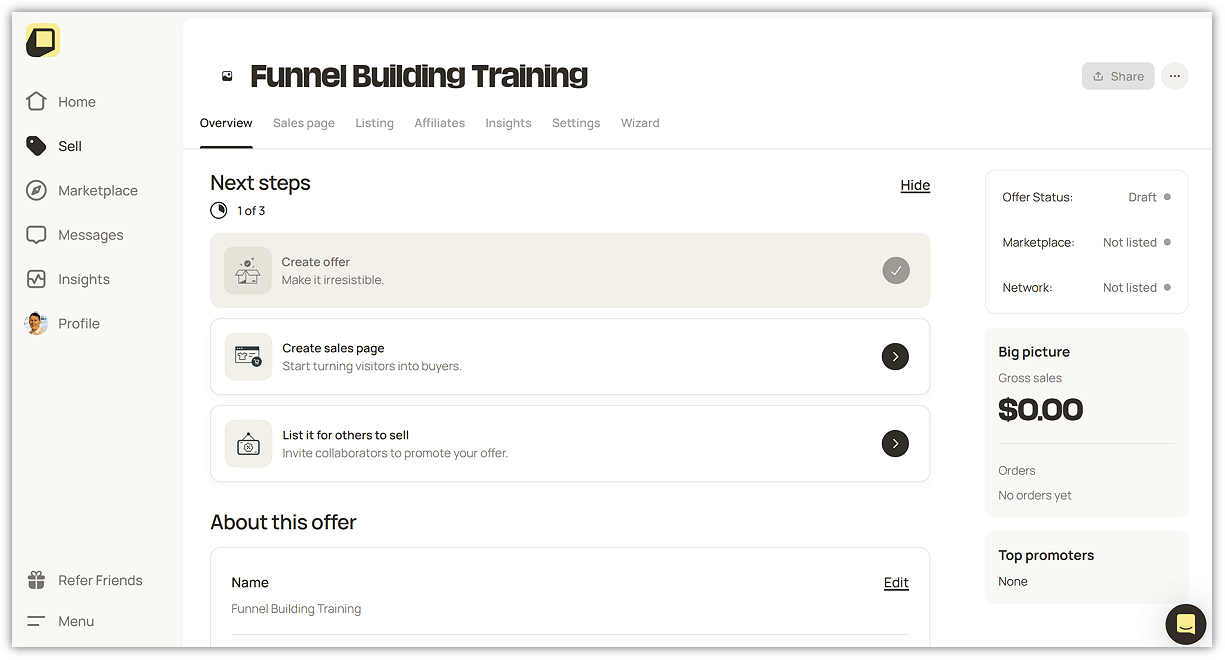Open the chat support bubble

click(x=1186, y=624)
